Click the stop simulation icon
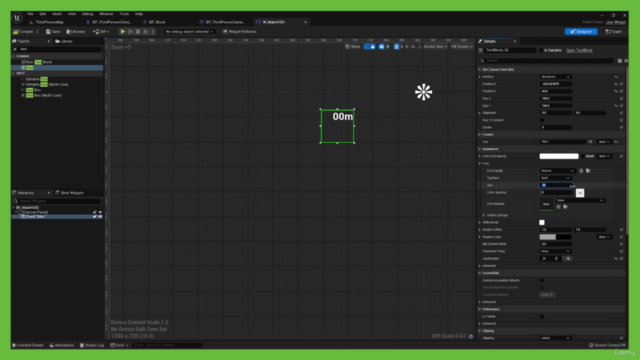 coord(138,31)
